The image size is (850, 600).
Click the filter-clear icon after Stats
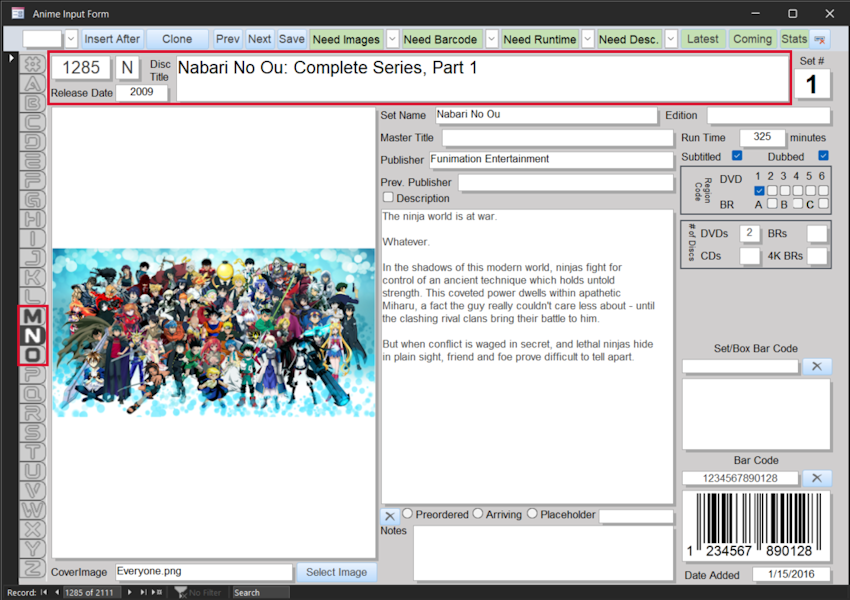[820, 40]
